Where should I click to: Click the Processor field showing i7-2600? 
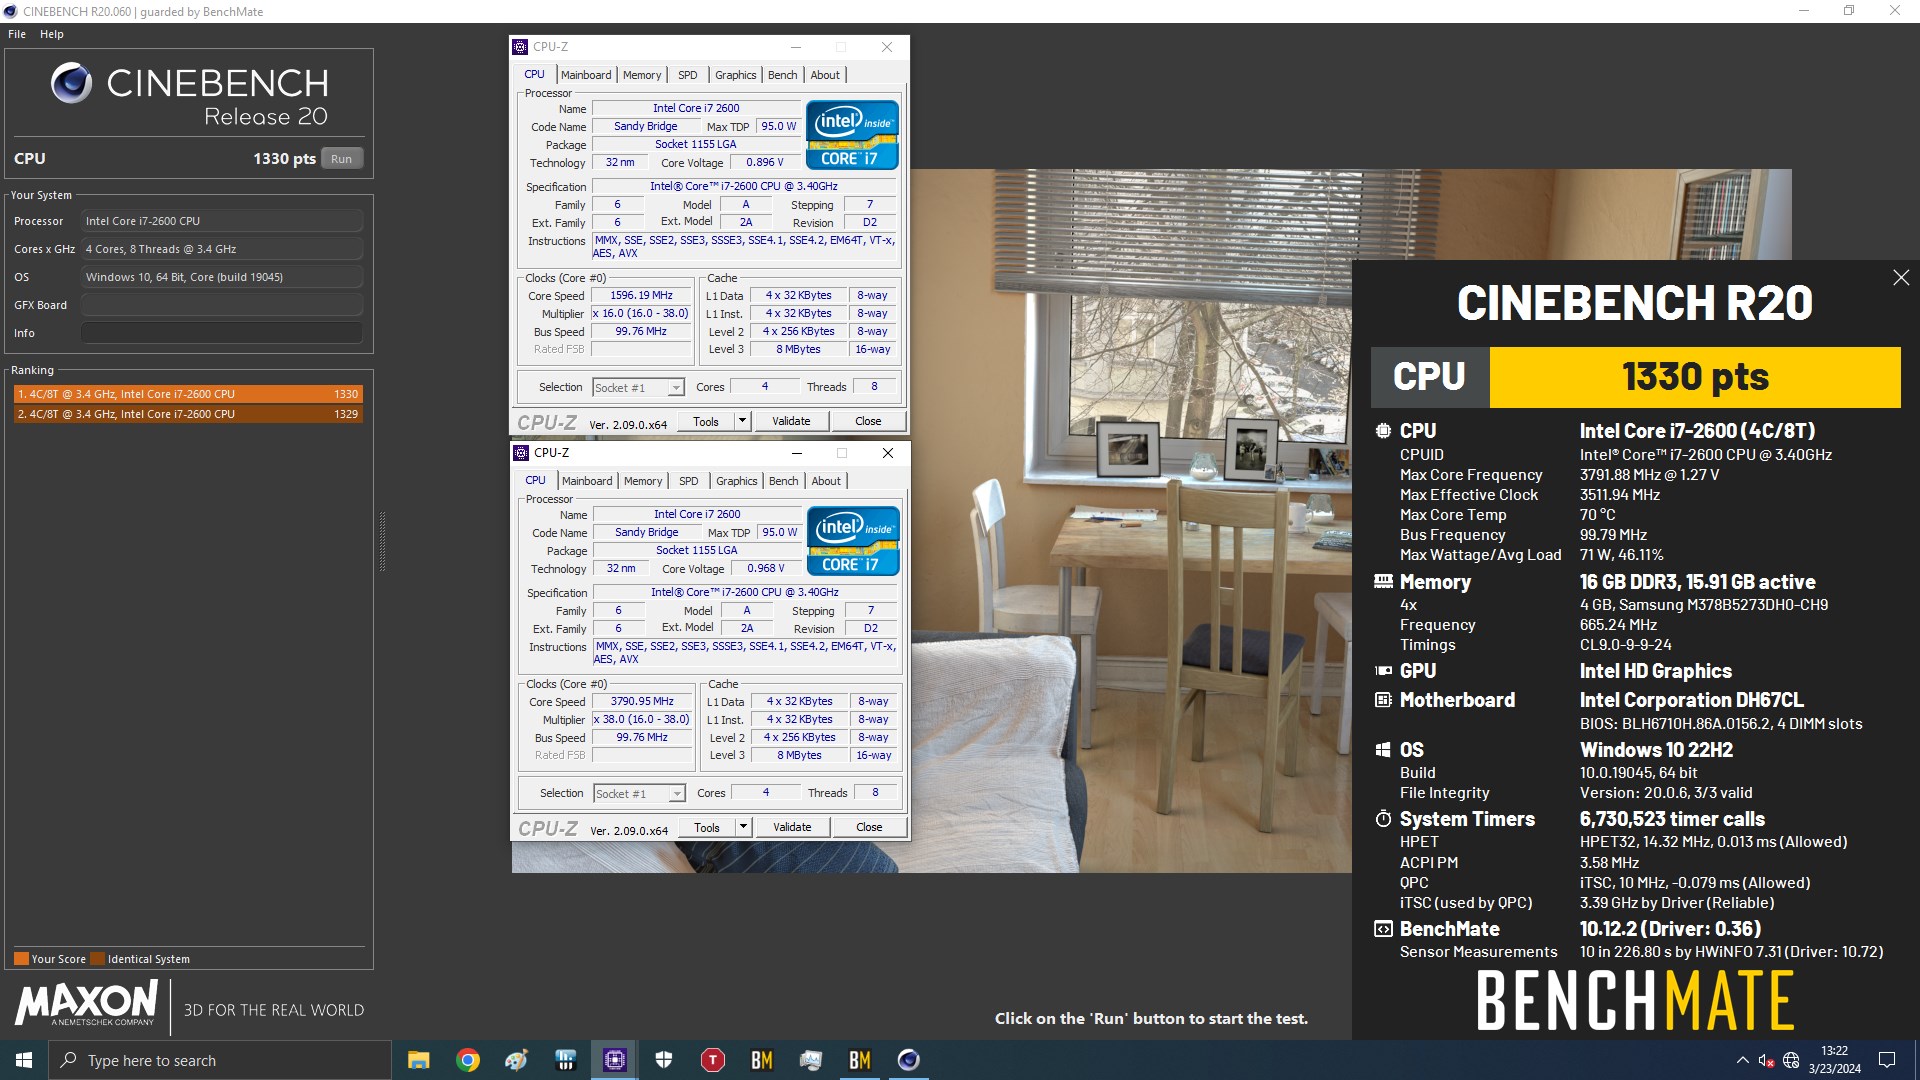coord(222,221)
